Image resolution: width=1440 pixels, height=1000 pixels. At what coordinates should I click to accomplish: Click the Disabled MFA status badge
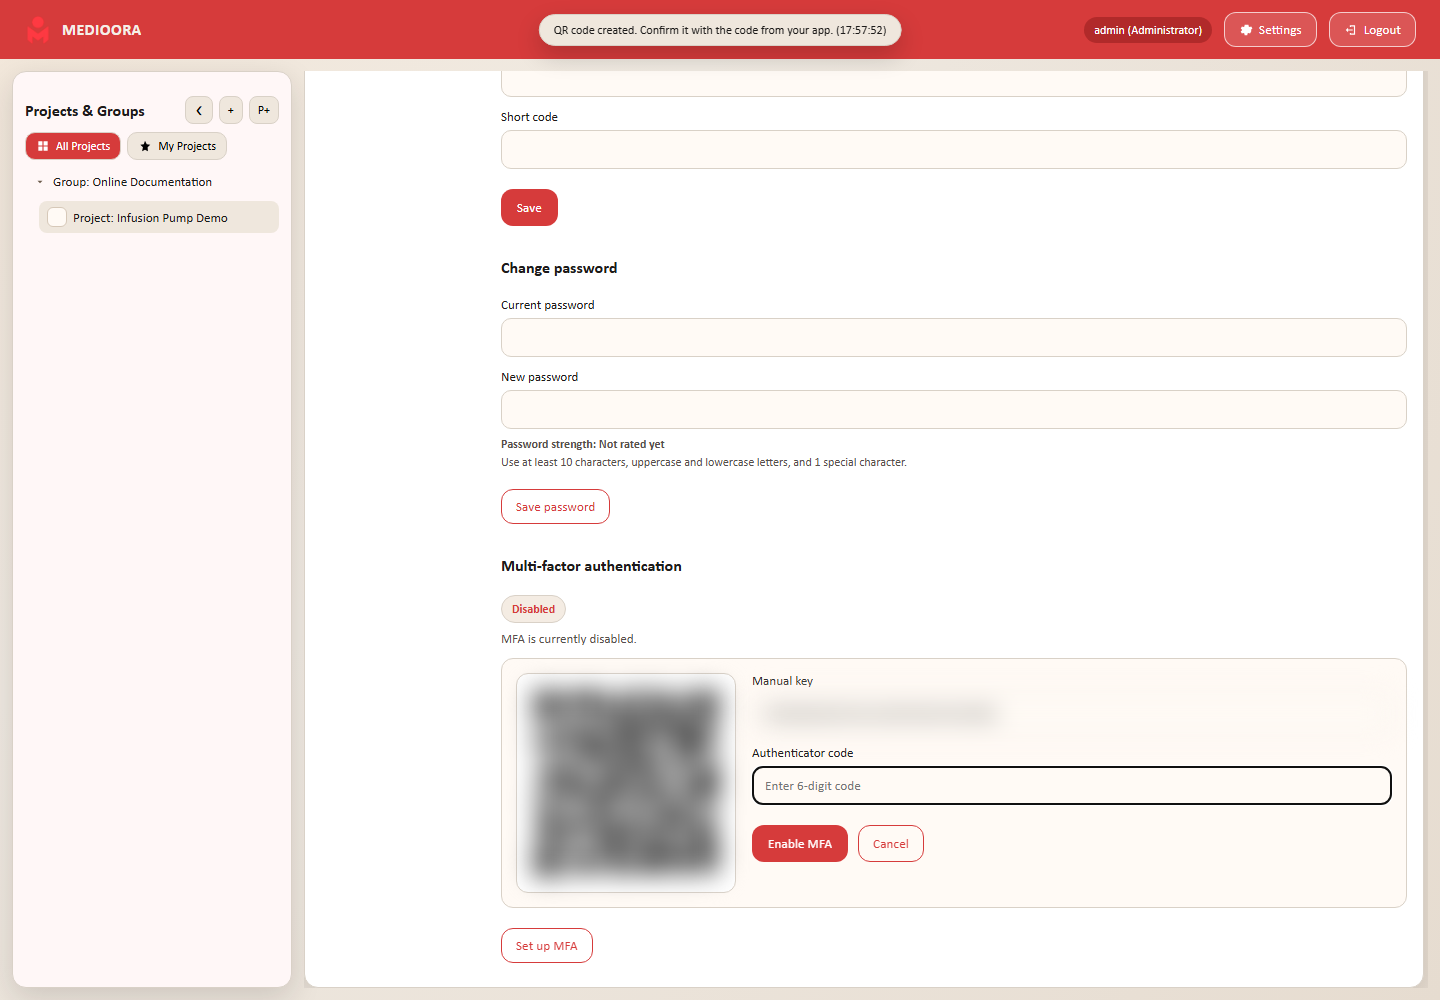click(x=533, y=609)
